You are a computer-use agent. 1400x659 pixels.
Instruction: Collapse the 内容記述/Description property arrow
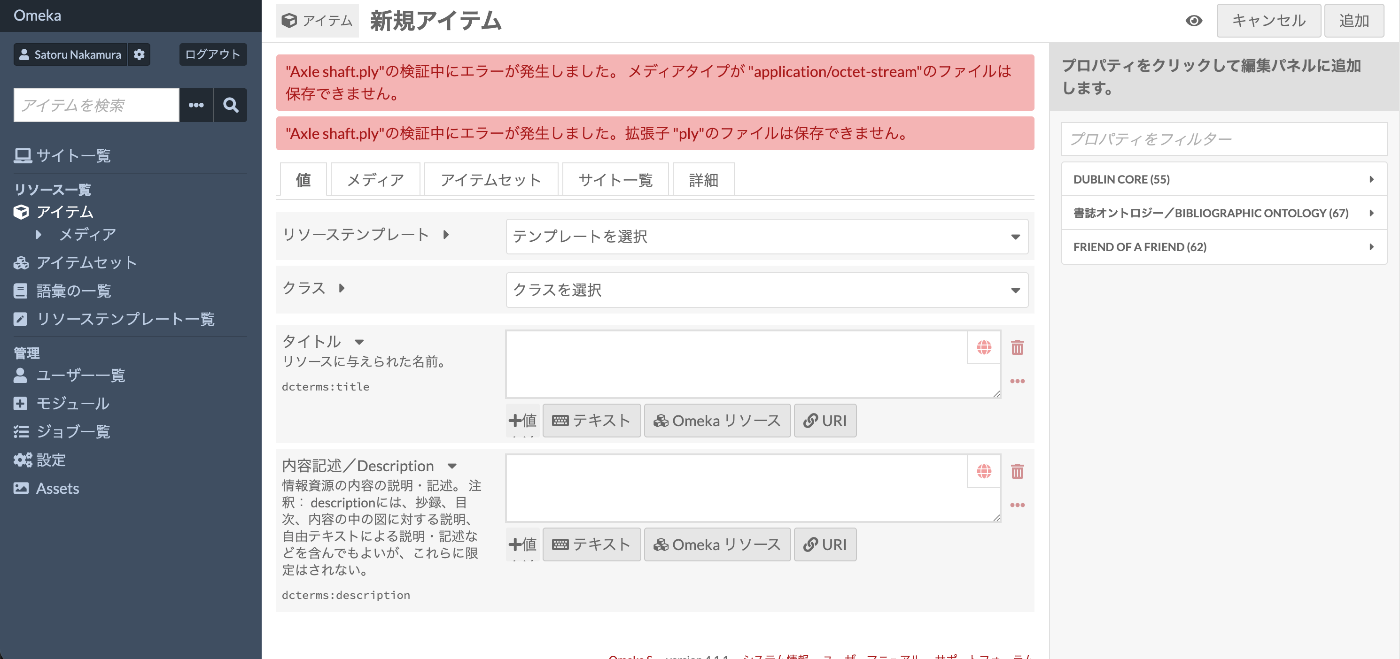pos(452,466)
